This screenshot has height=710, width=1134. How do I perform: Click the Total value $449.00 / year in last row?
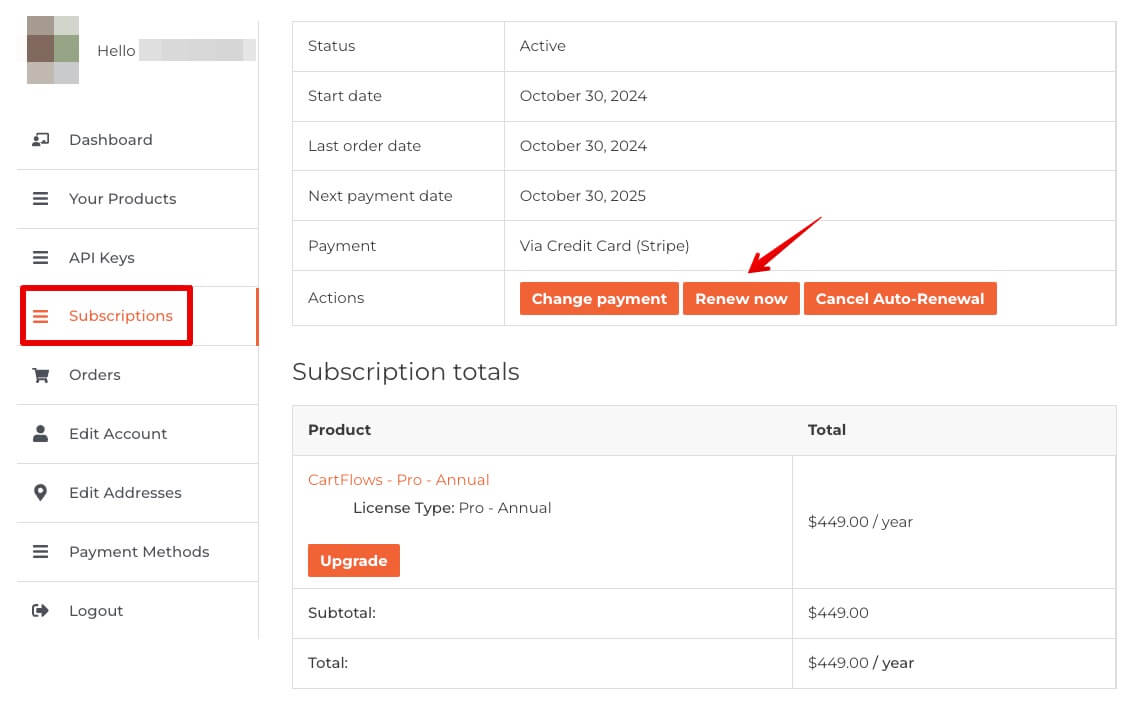click(861, 663)
